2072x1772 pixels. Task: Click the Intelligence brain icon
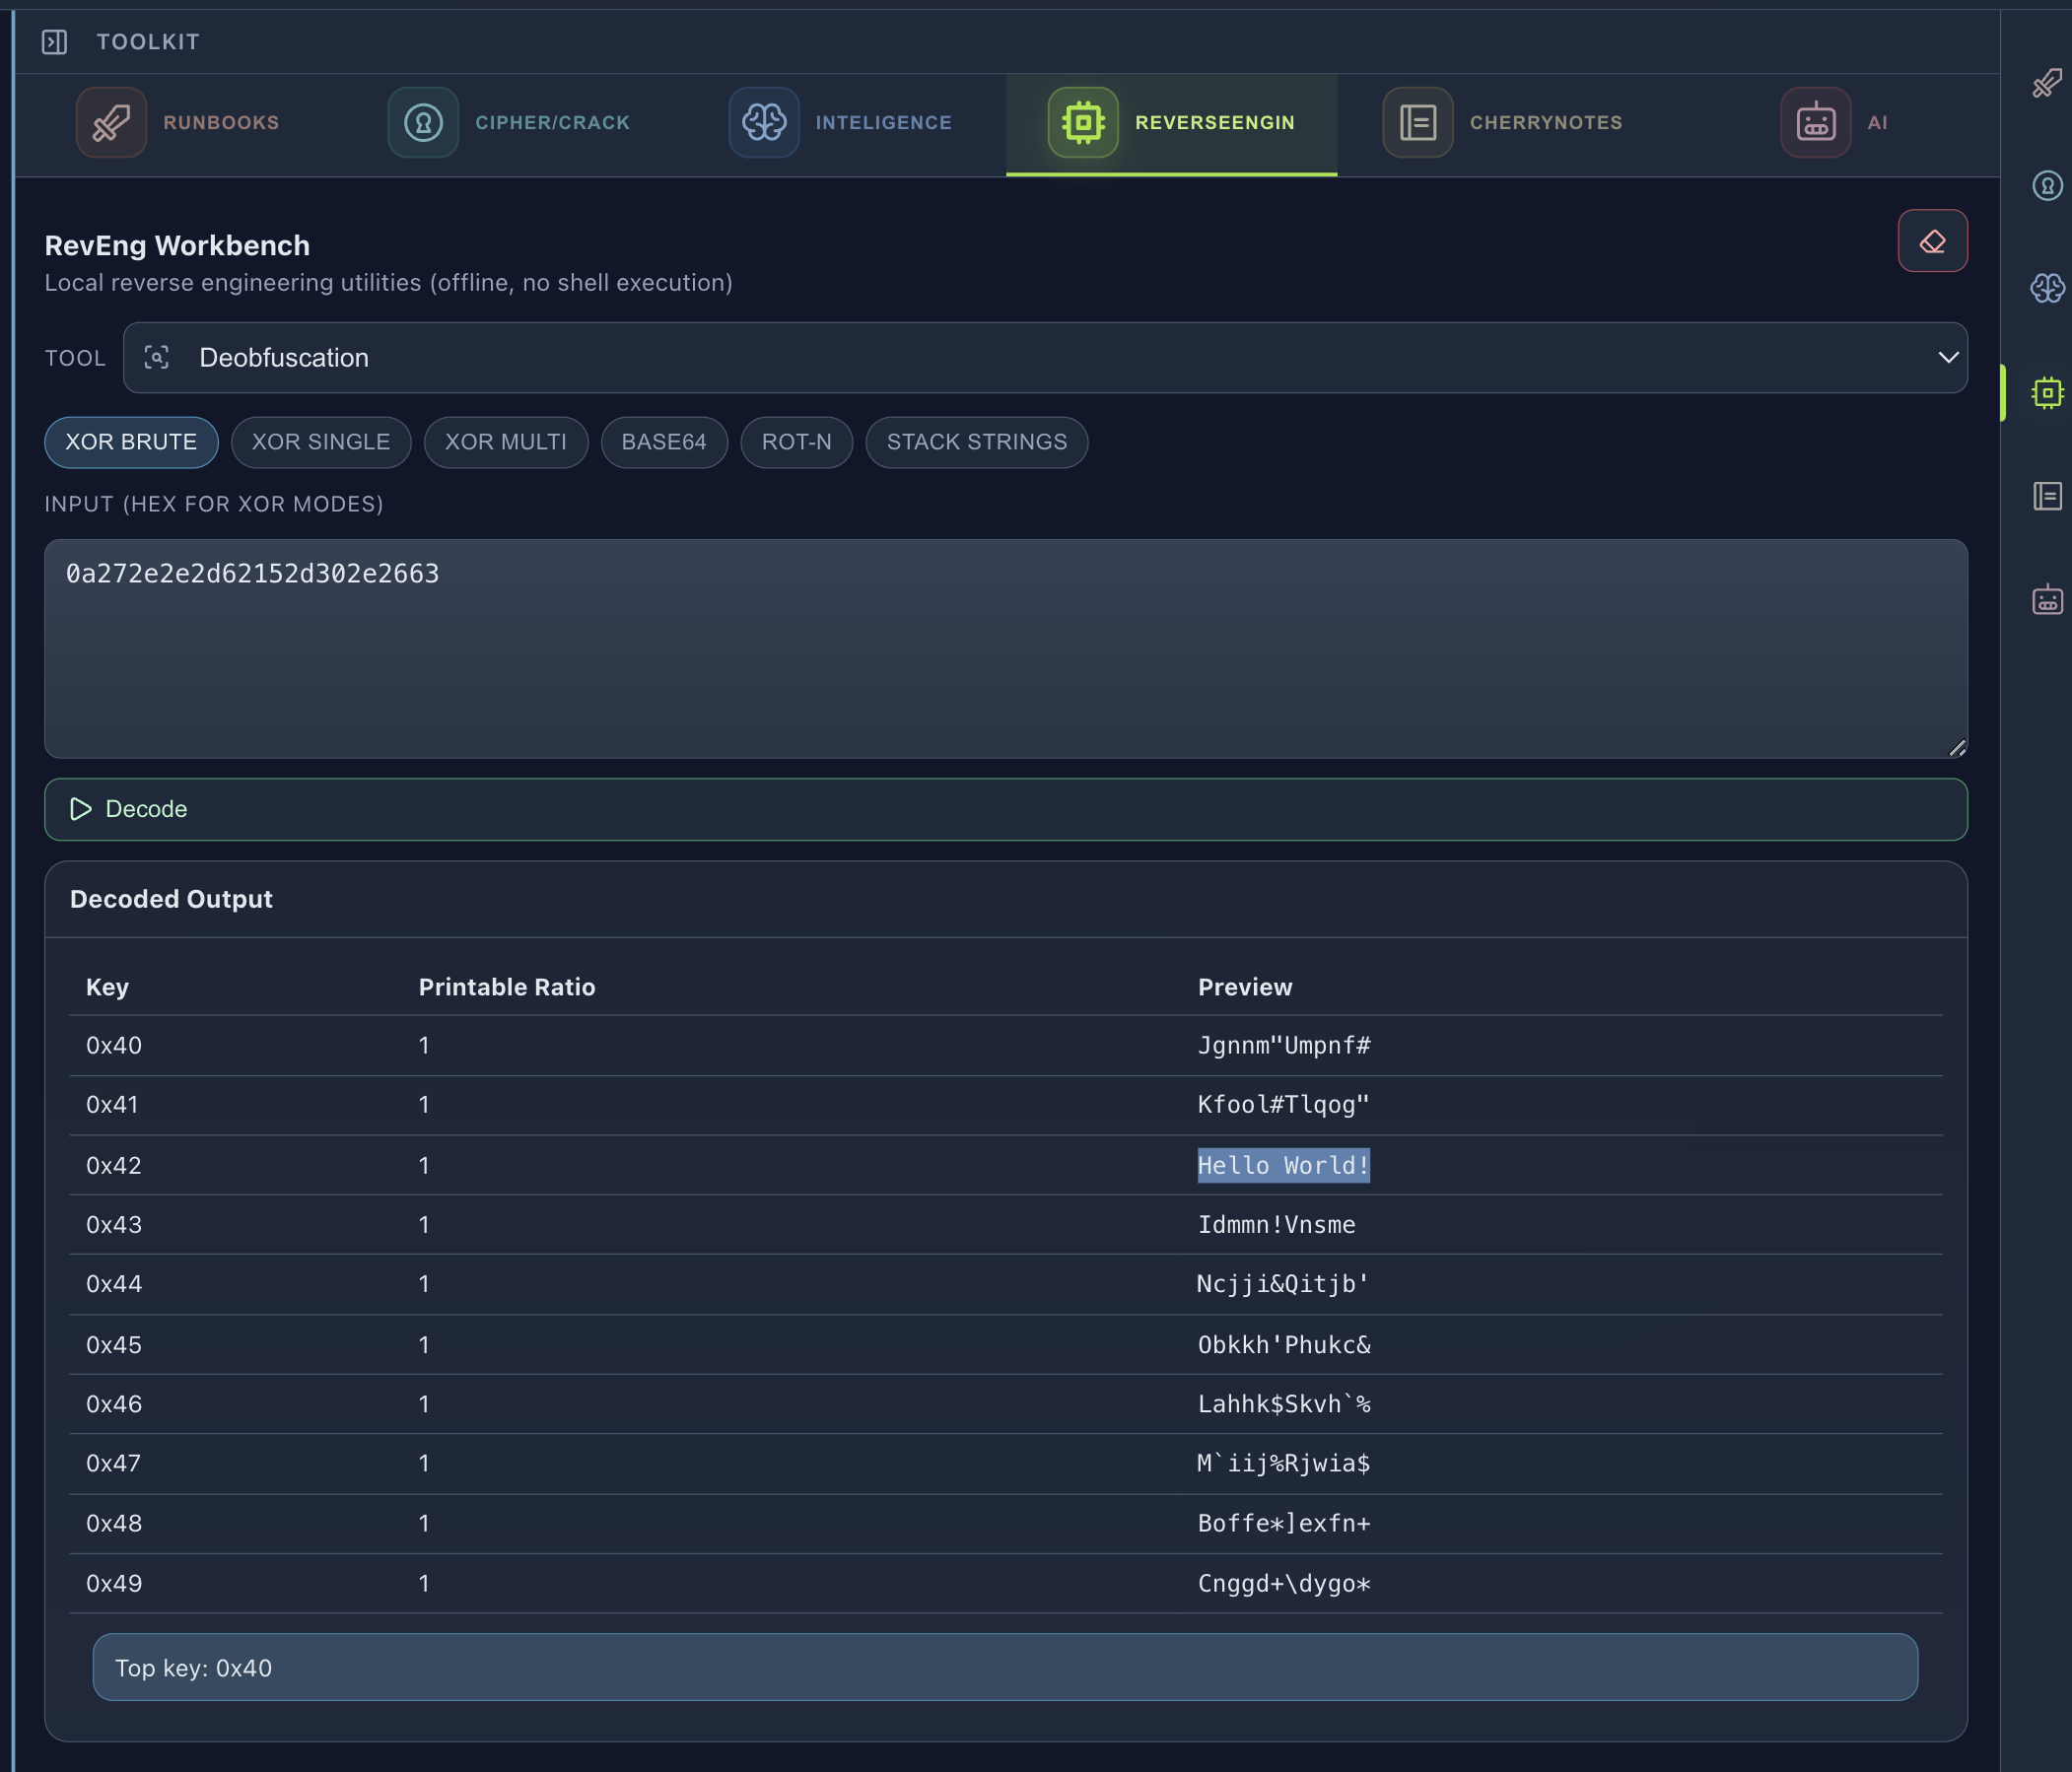[x=764, y=122]
